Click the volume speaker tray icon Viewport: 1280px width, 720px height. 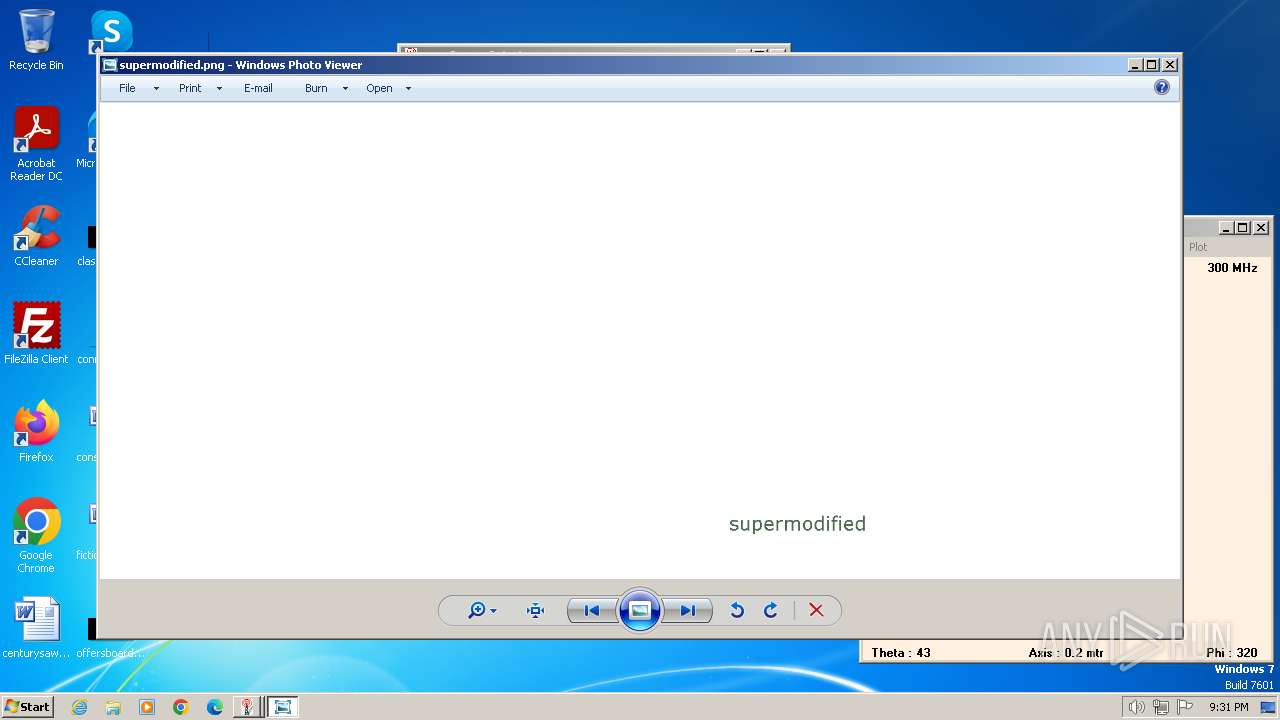click(1136, 707)
